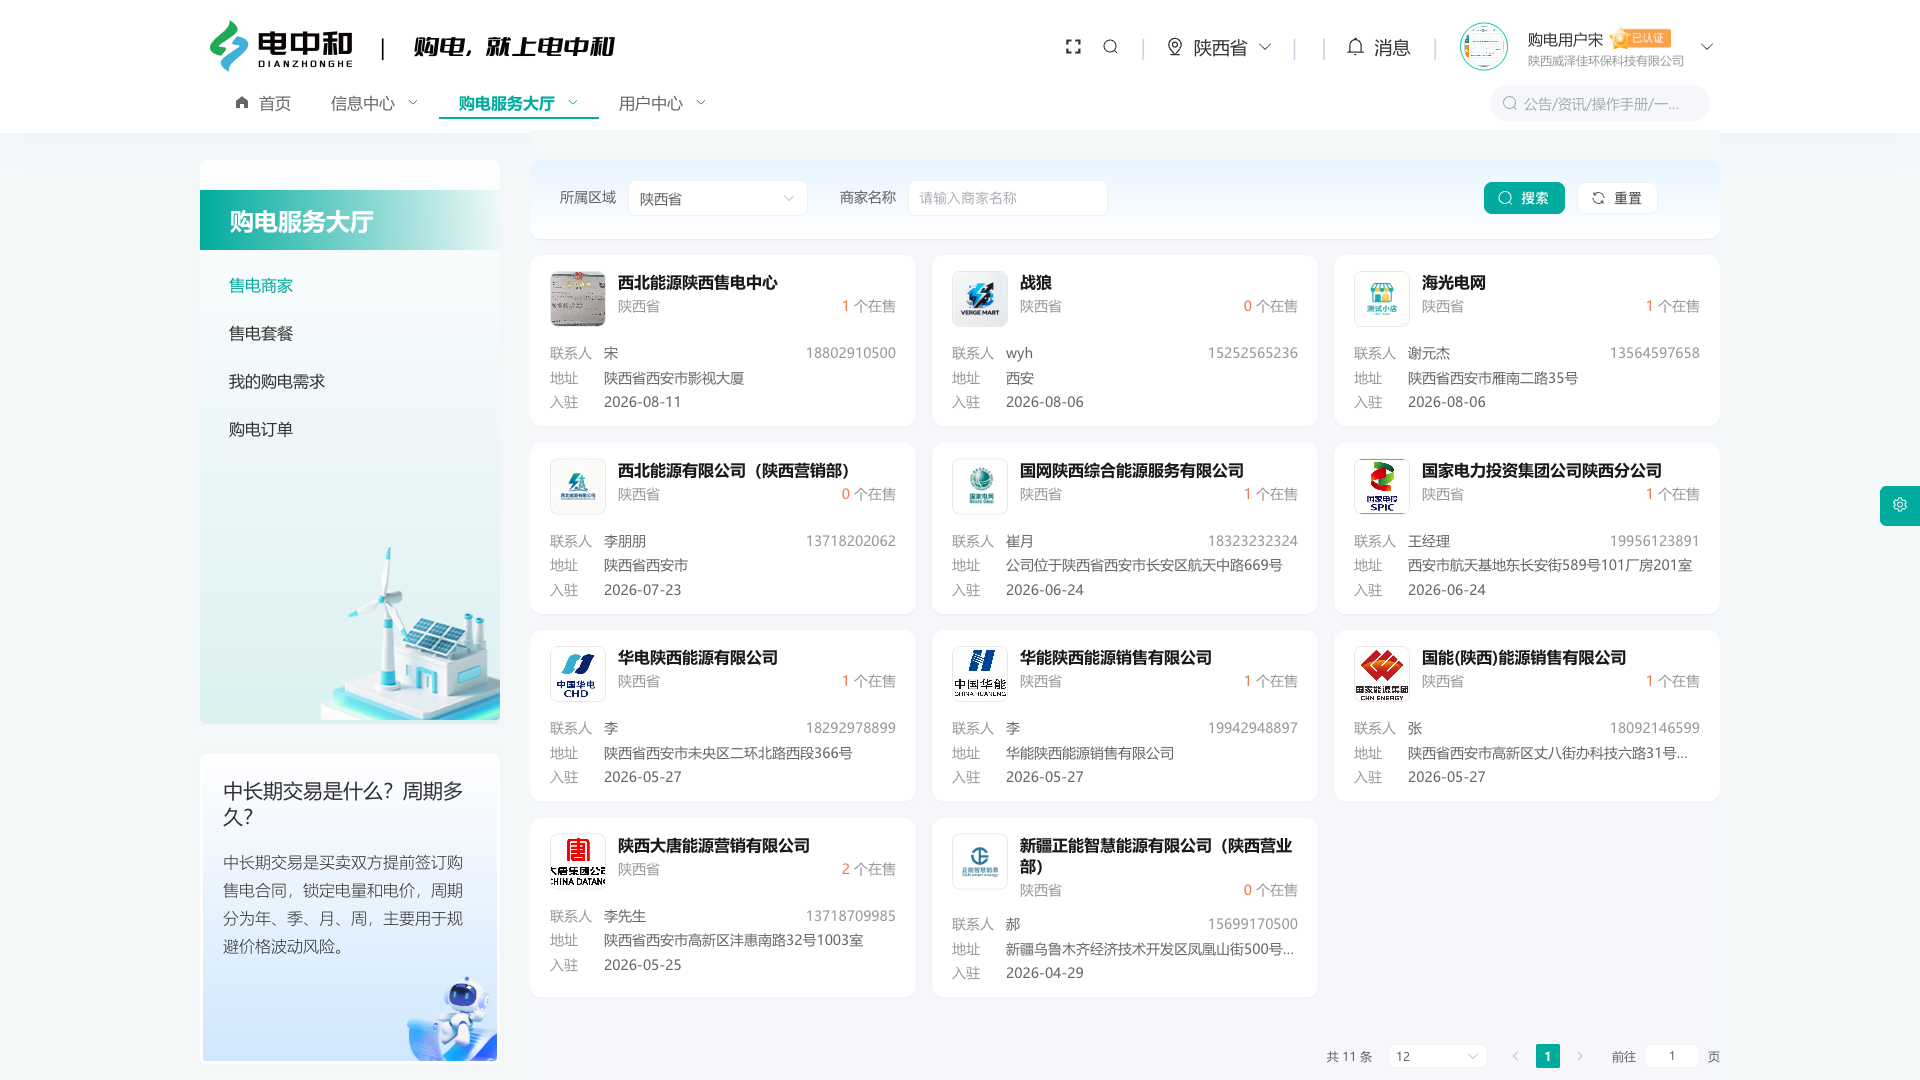1920x1080 pixels.
Task: Click the 国能(陕西)能源销售 logo
Action: pyautogui.click(x=1382, y=673)
